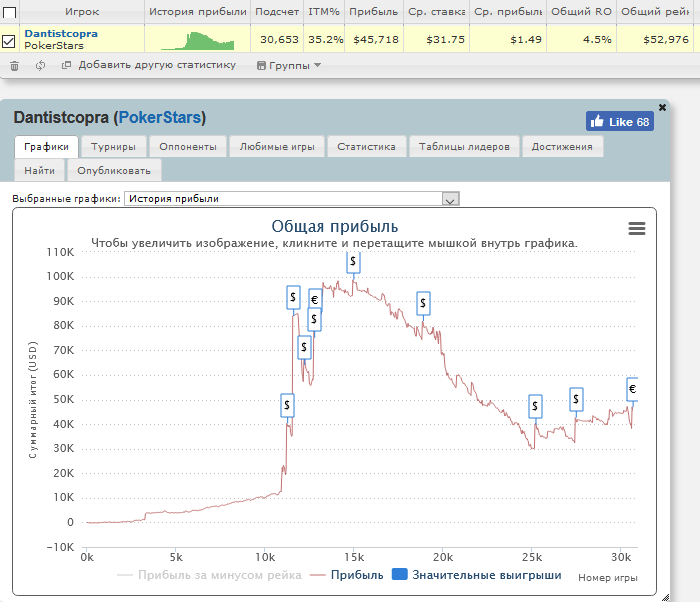
Task: Click the Общая прибыль chart title
Action: coord(335,226)
